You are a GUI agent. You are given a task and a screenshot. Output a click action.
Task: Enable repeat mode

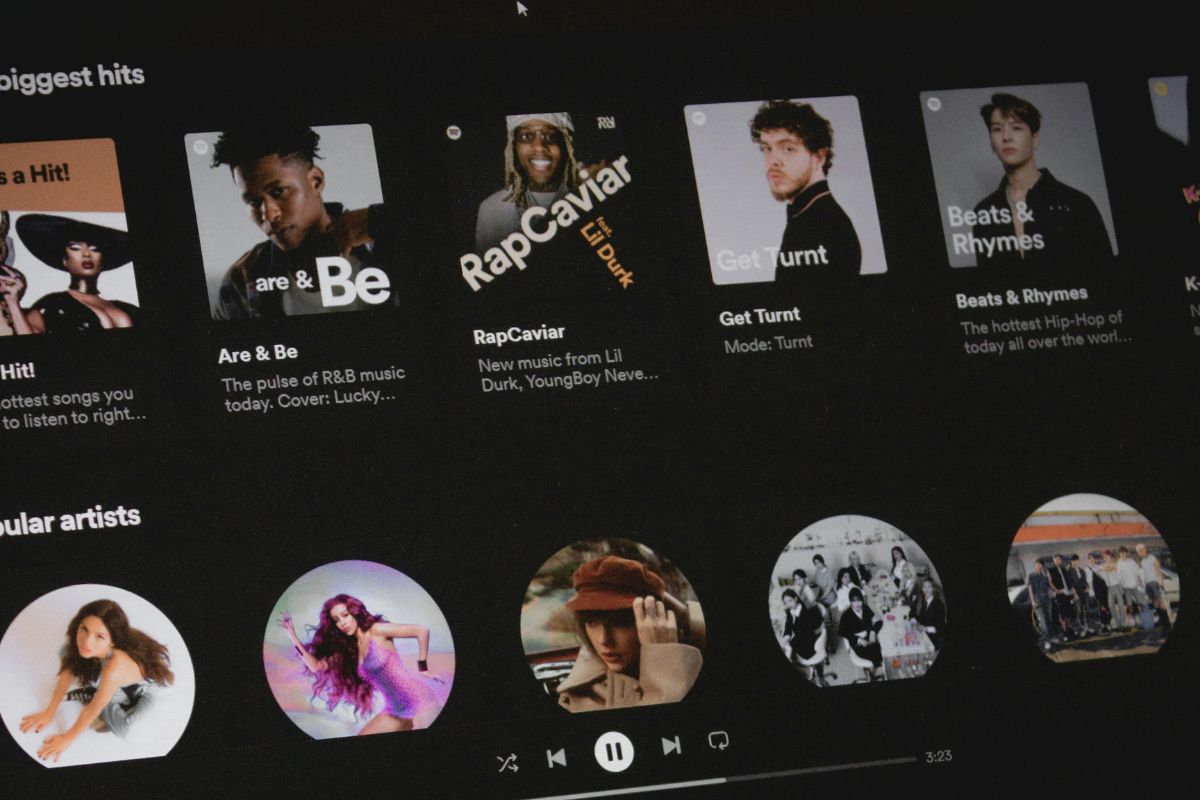click(718, 740)
